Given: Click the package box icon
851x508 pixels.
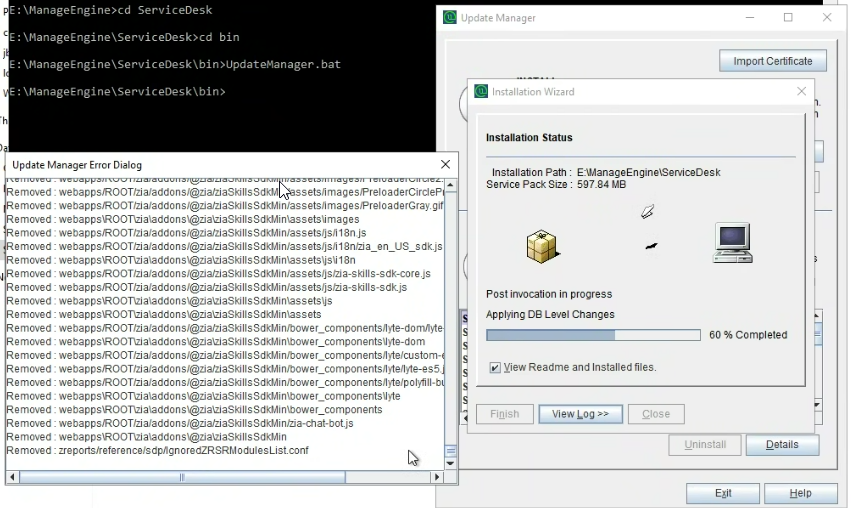Looking at the screenshot, I should pyautogui.click(x=542, y=247).
